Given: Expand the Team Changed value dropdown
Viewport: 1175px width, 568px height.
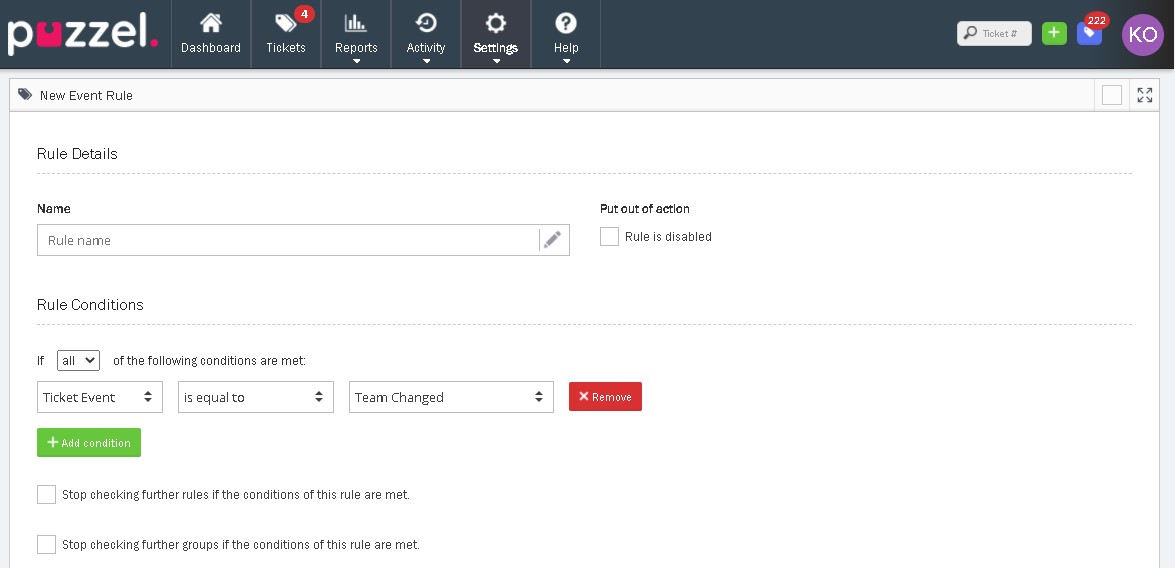Looking at the screenshot, I should tap(451, 397).
